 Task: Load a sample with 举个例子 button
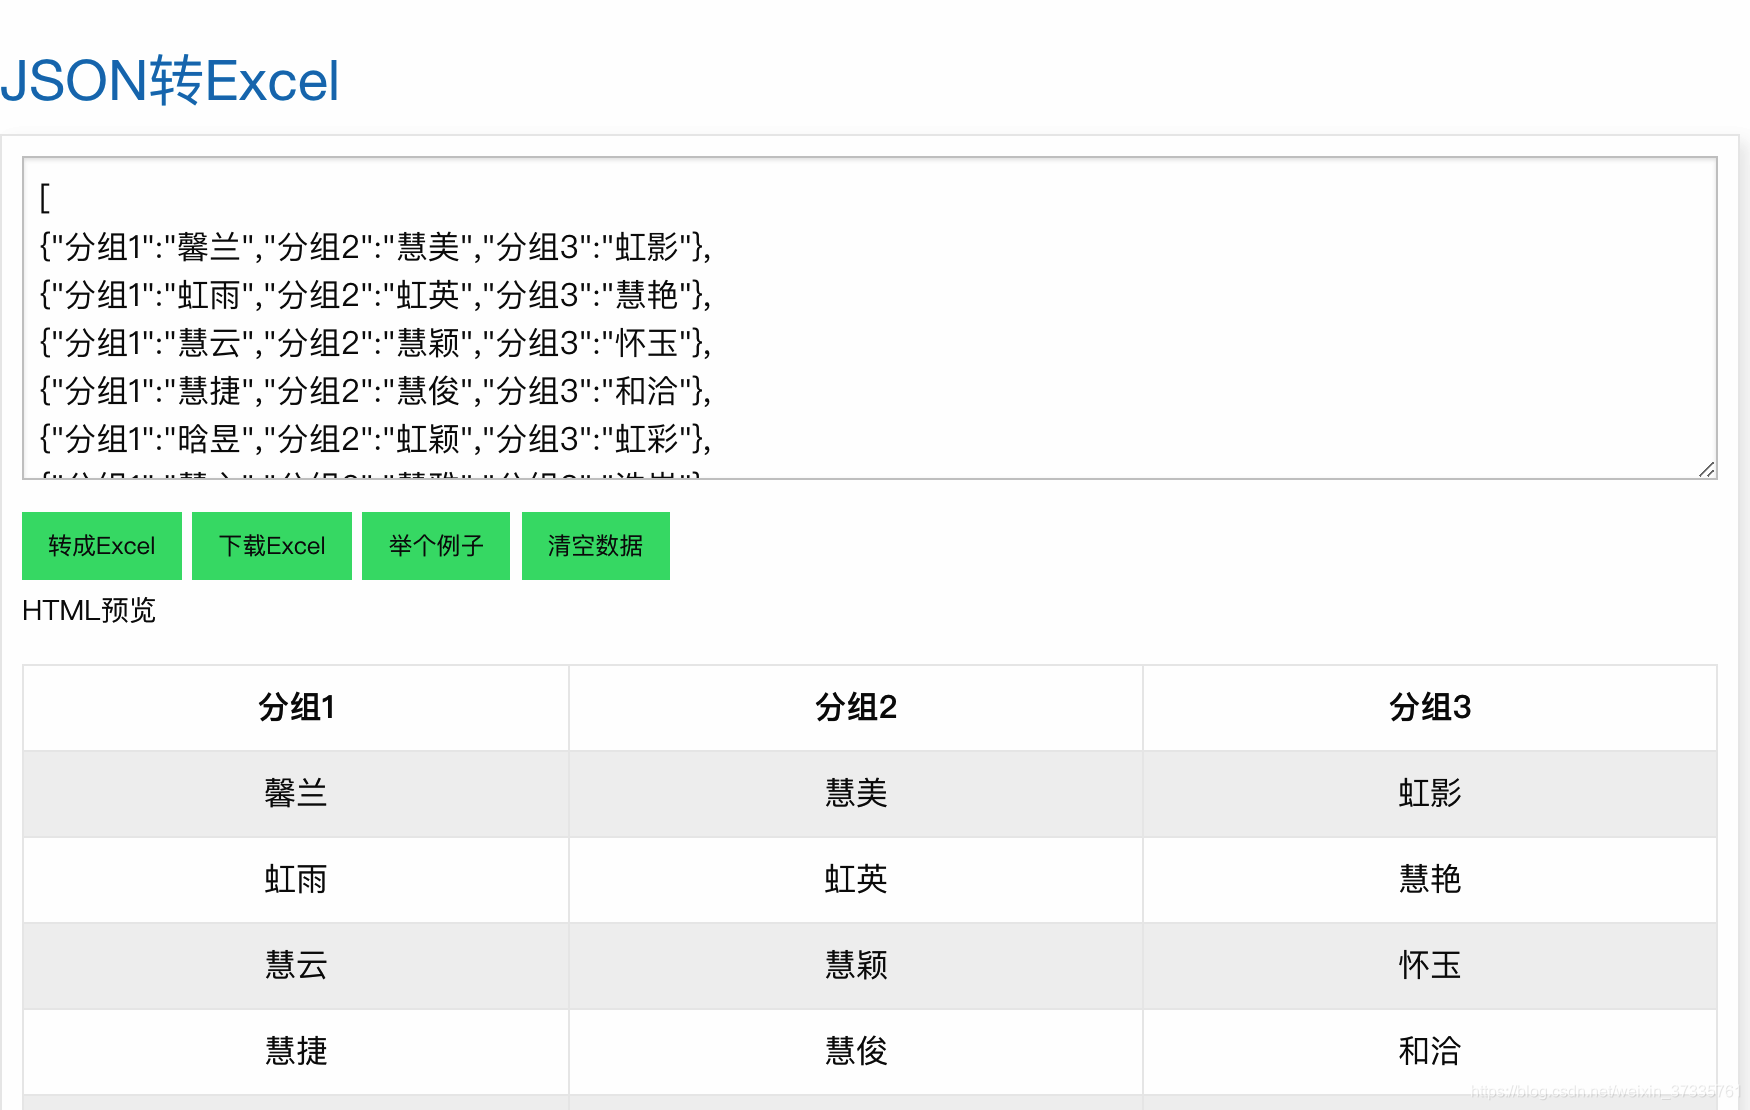[436, 546]
